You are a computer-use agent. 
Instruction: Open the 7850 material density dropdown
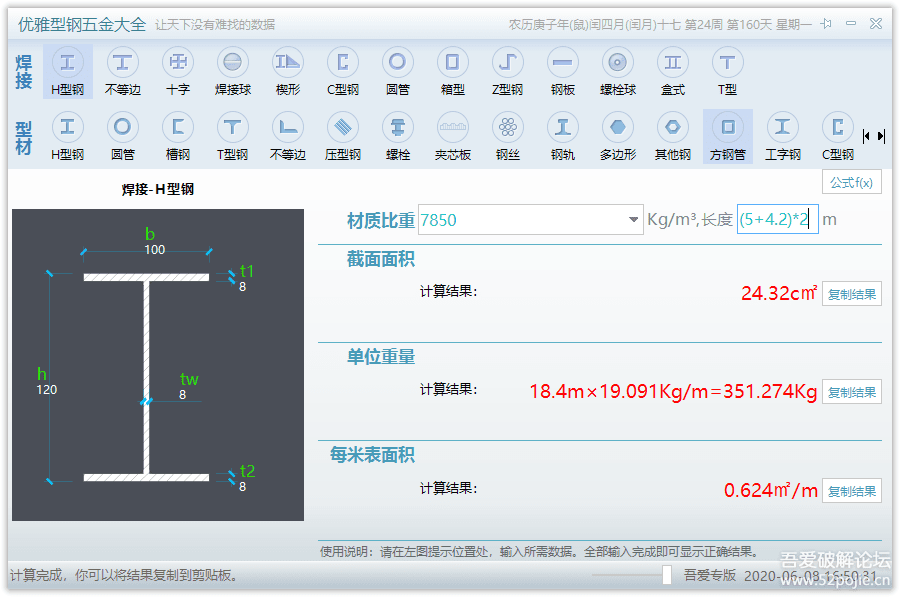point(632,220)
